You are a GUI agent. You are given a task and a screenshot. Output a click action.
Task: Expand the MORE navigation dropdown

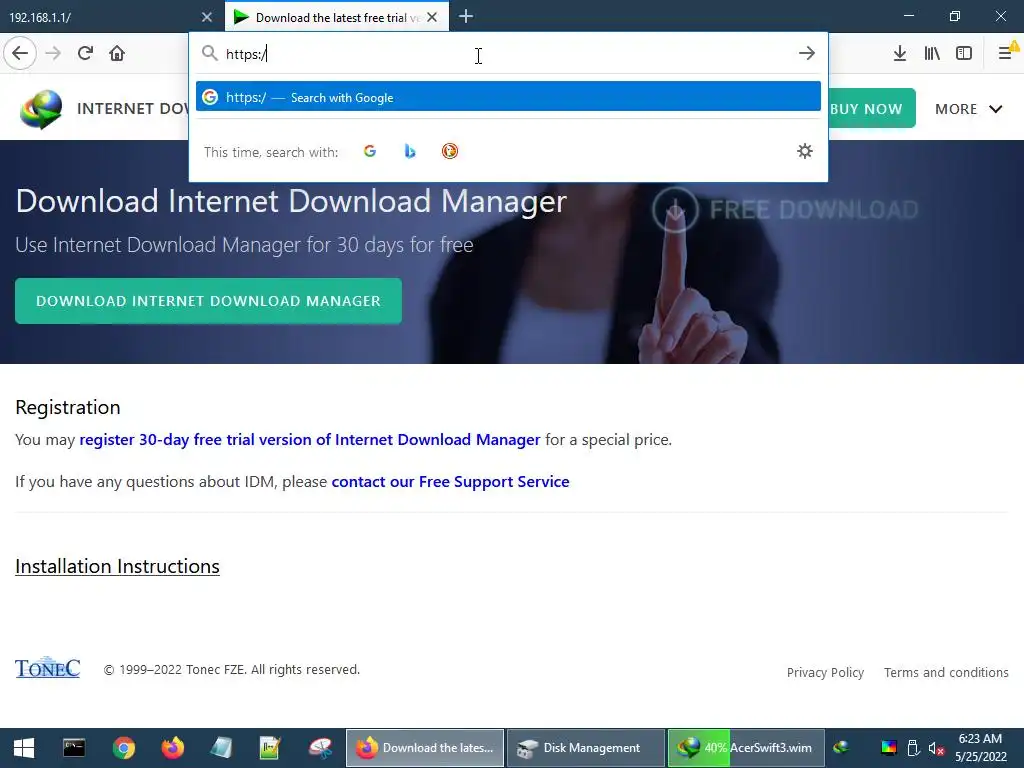pos(968,109)
